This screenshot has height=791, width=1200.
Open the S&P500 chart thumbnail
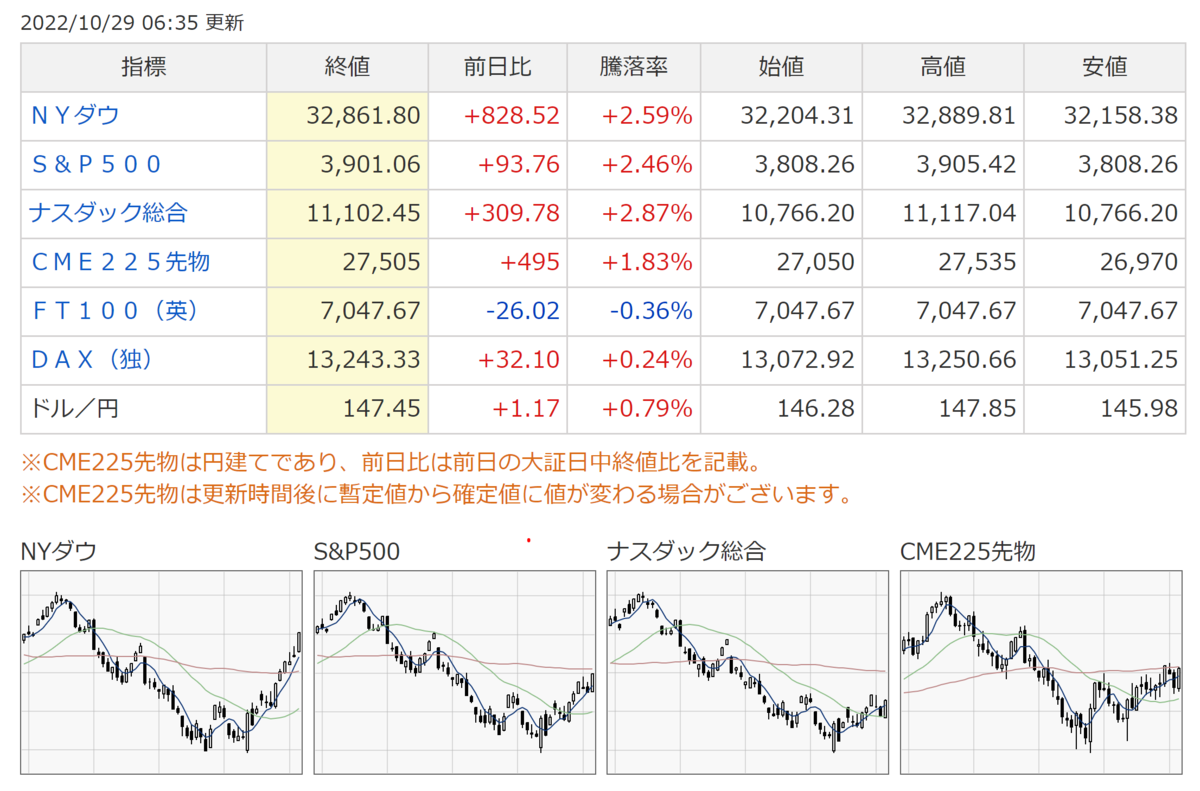point(454,671)
